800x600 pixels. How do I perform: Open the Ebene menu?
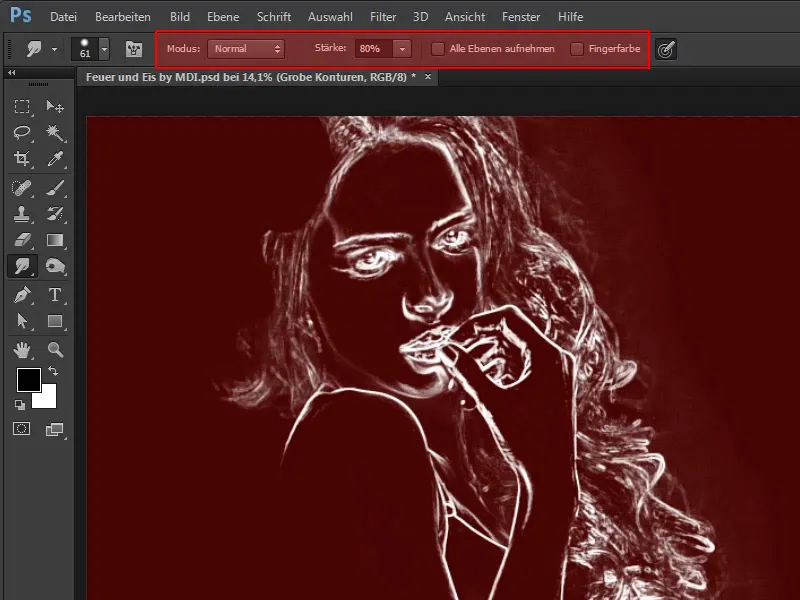(x=223, y=17)
